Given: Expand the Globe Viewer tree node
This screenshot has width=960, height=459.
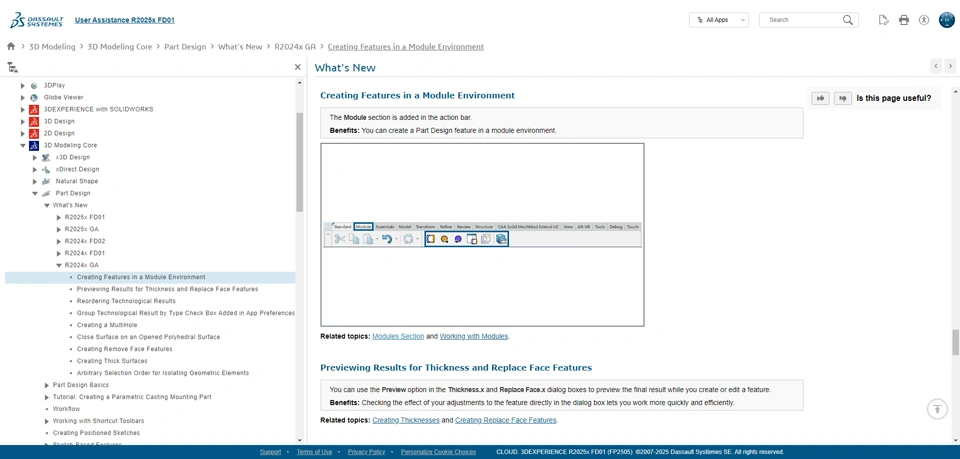Looking at the screenshot, I should (x=23, y=97).
